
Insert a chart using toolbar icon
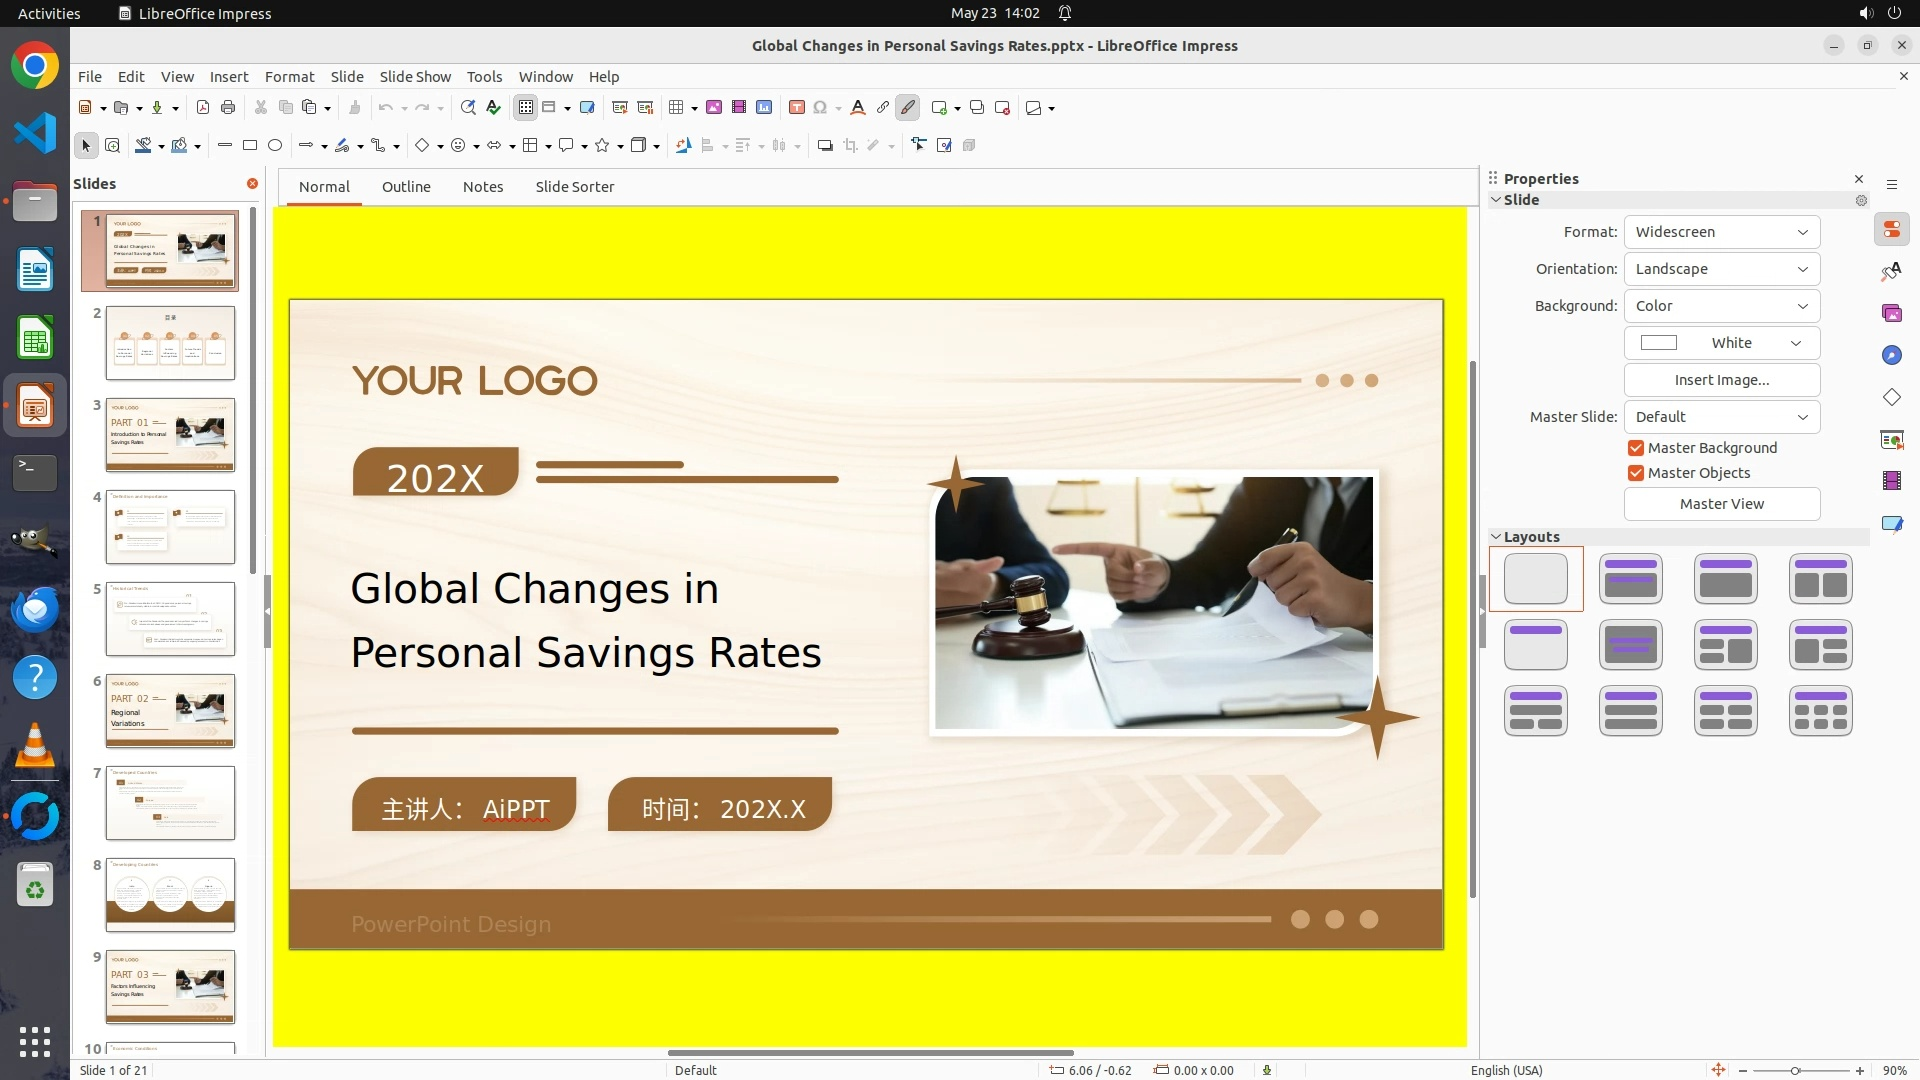coord(764,108)
